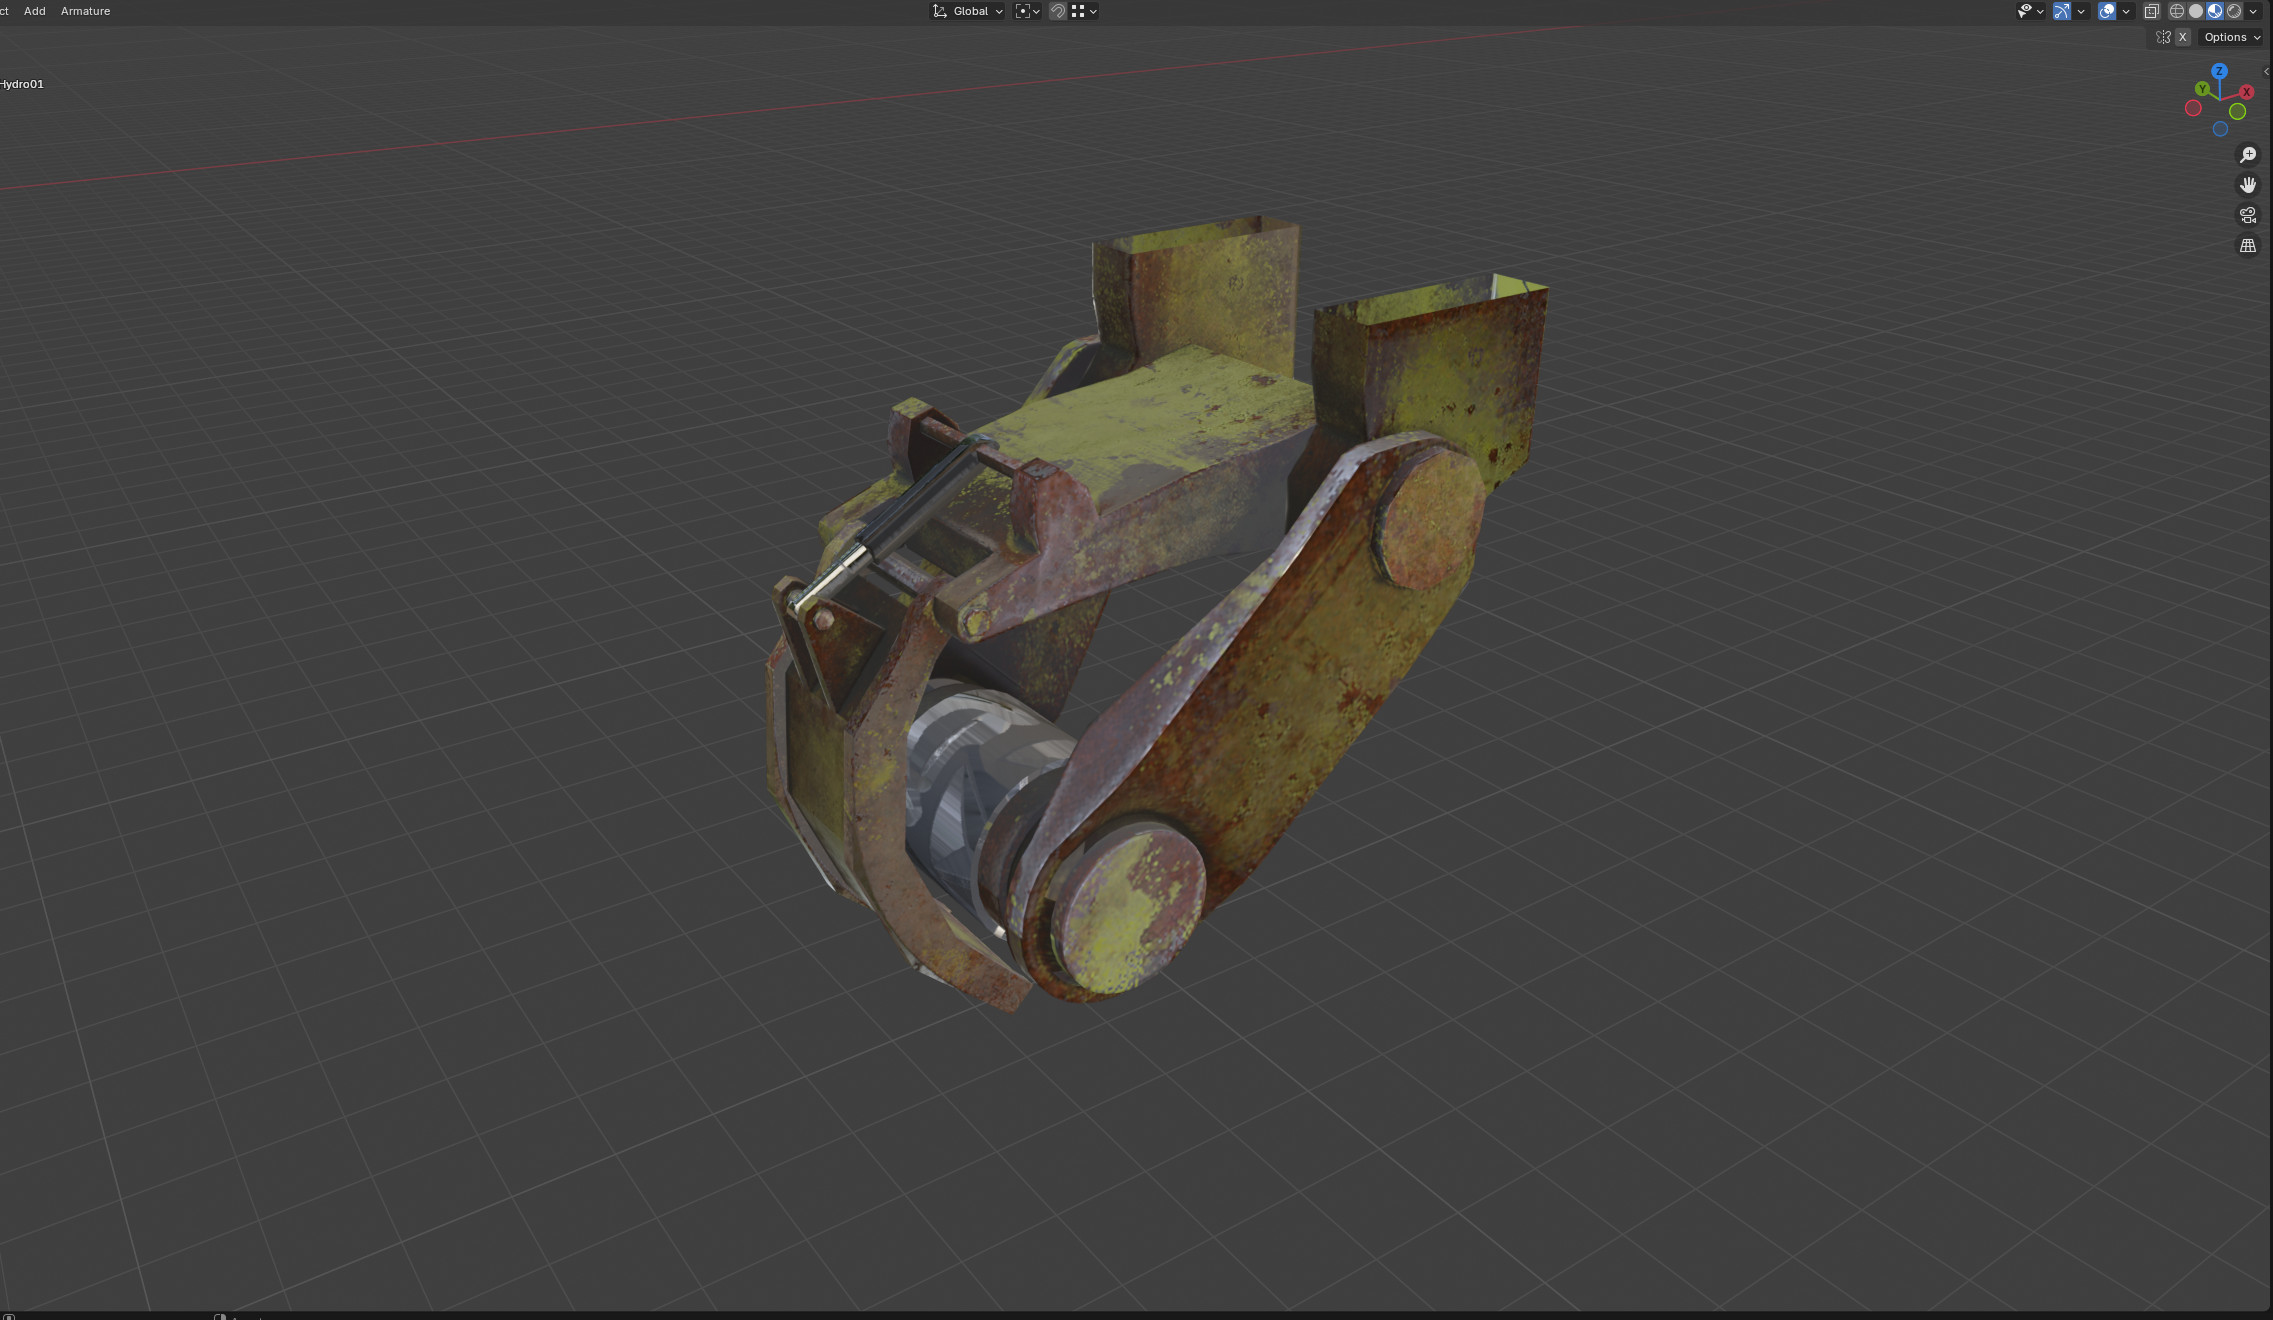Click the Y axis on navigation gizmo
The width and height of the screenshot is (2273, 1320).
[2202, 89]
